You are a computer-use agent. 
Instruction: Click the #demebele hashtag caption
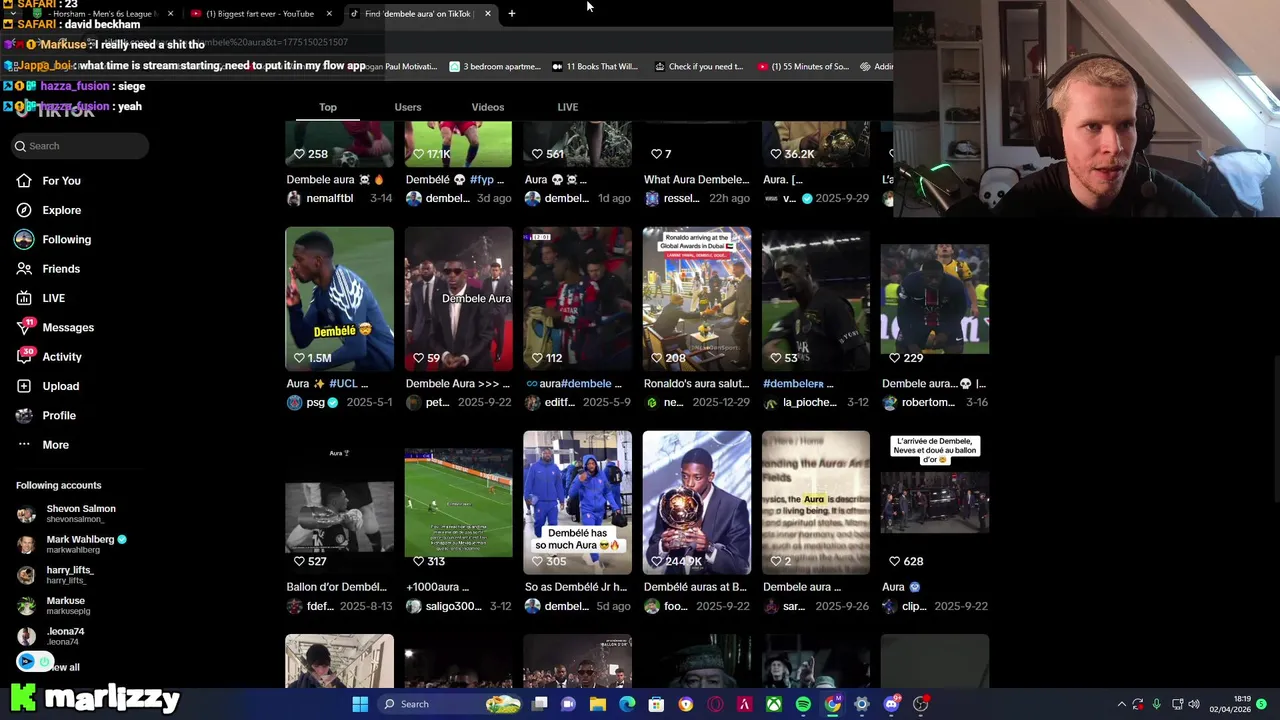(x=793, y=384)
